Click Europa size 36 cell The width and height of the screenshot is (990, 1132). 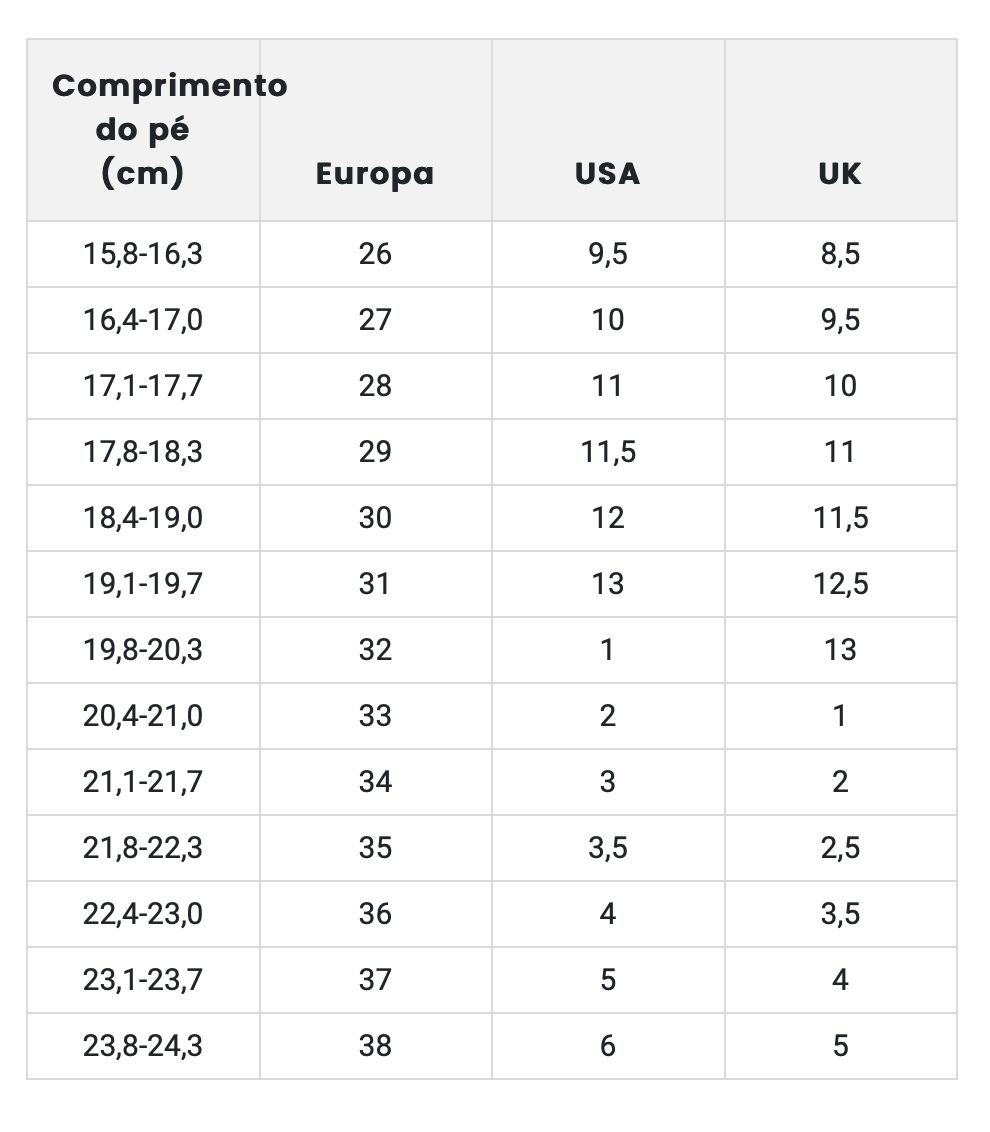(375, 914)
